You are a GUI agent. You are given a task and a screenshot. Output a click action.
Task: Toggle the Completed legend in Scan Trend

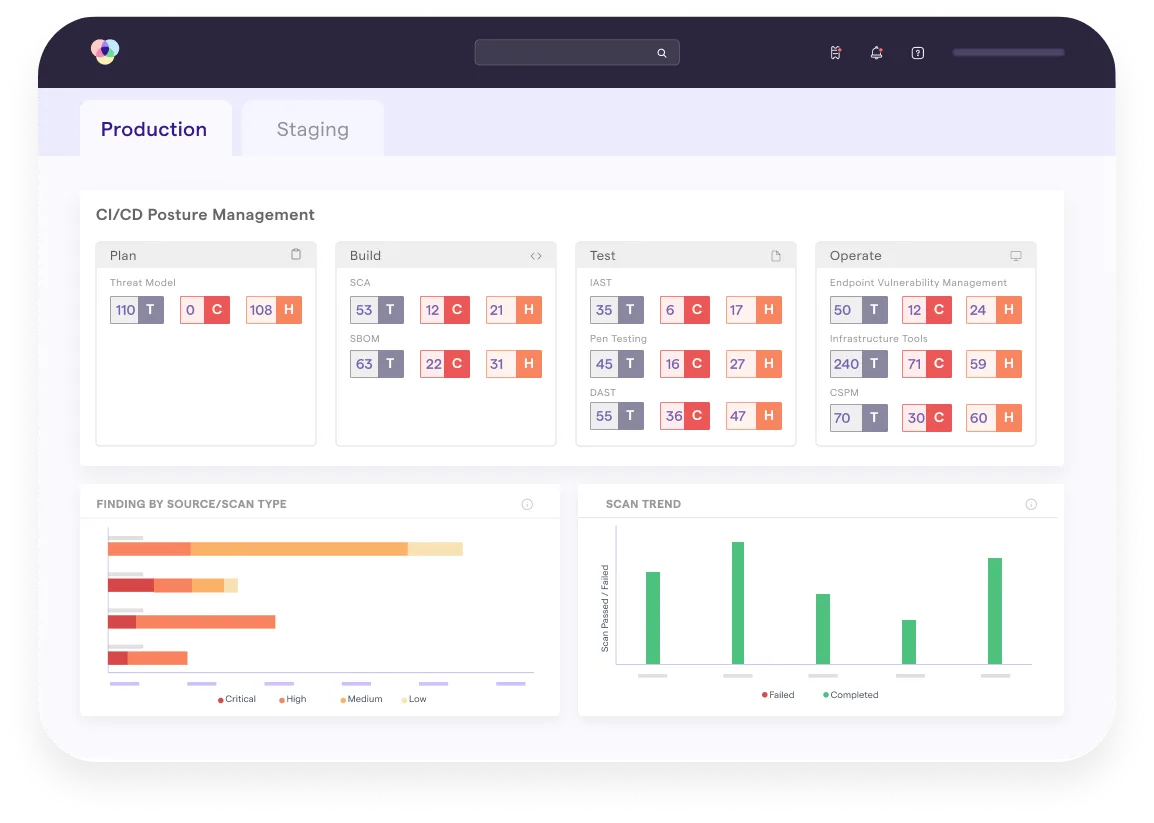(849, 694)
